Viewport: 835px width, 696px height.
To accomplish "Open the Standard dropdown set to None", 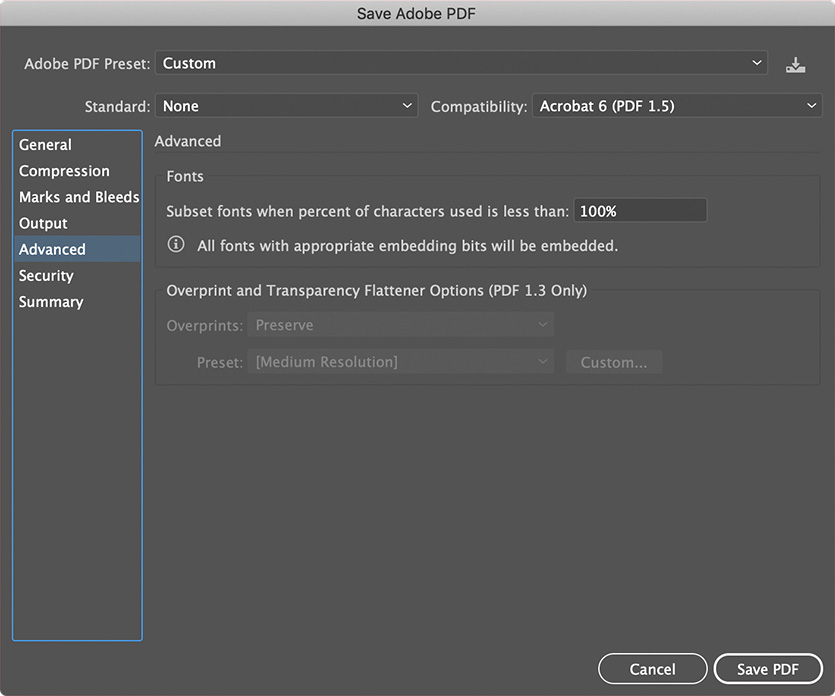I will (x=286, y=106).
